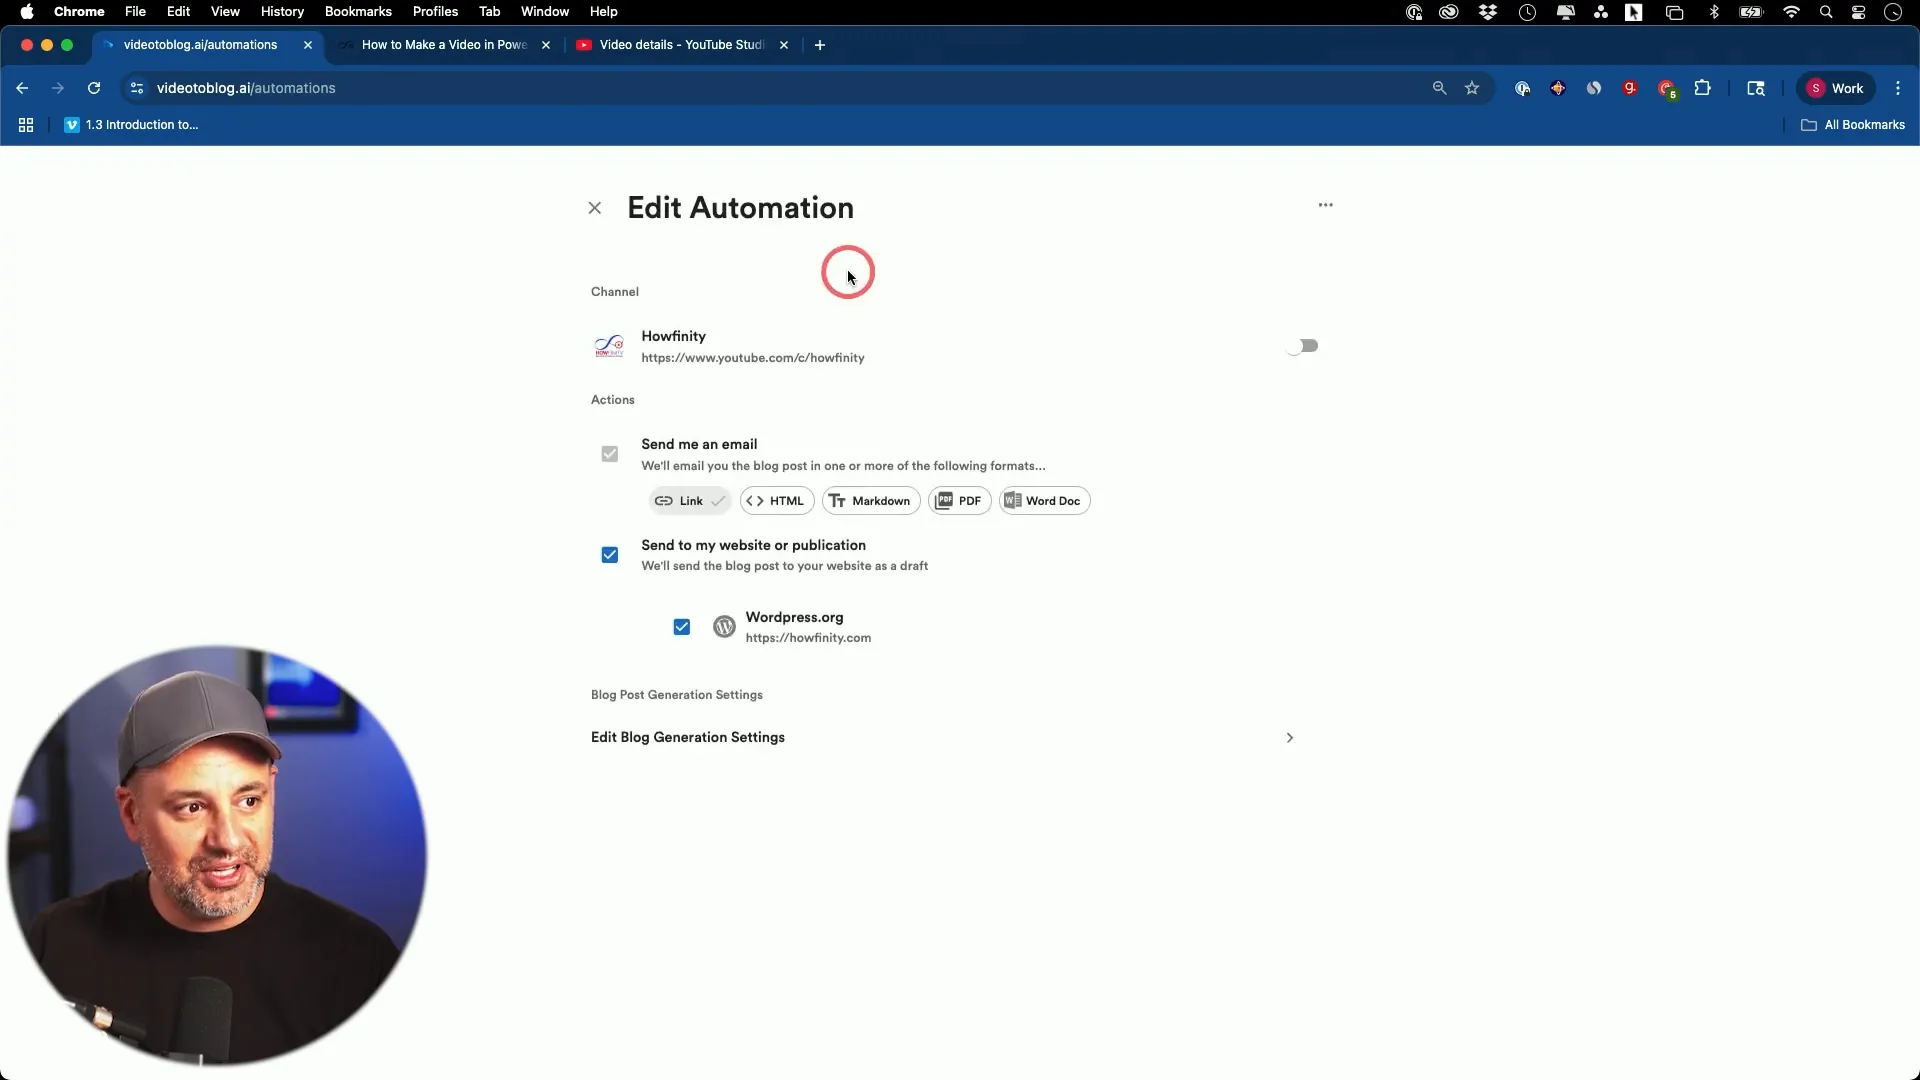This screenshot has height=1080, width=1920.
Task: Open a new browser tab
Action: coord(820,45)
